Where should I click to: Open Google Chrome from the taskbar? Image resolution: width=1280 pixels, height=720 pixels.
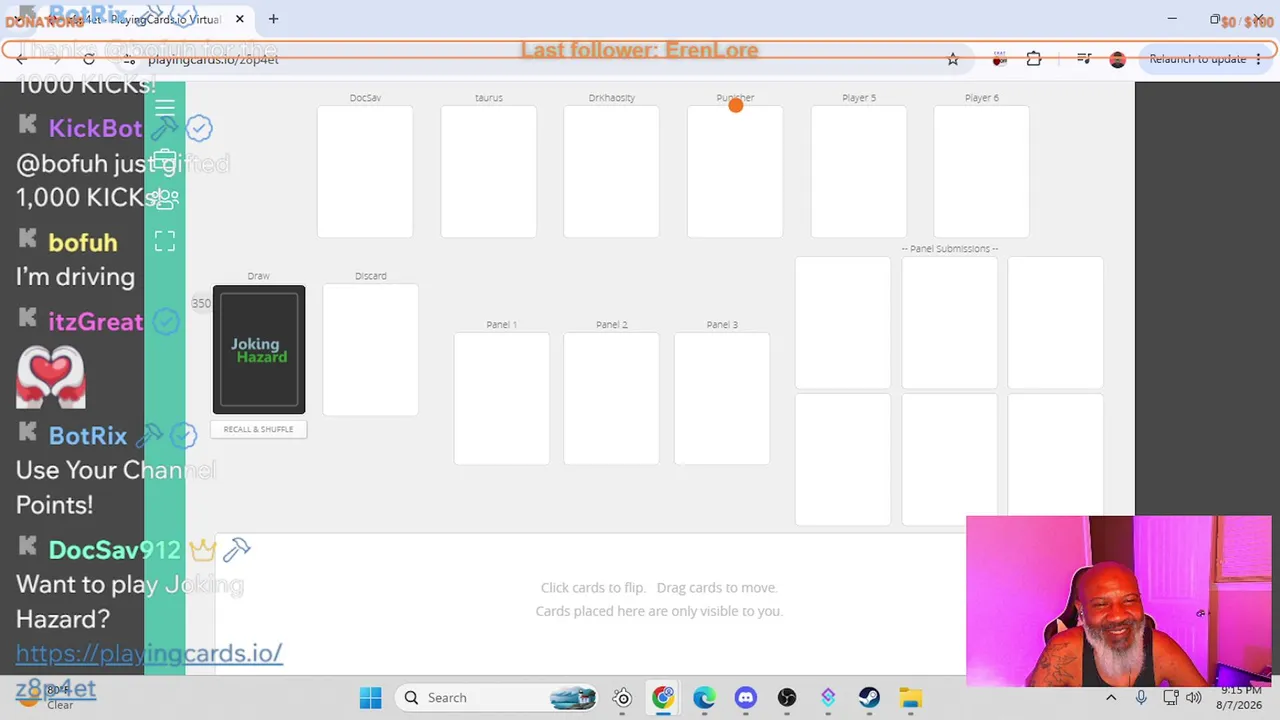point(663,698)
